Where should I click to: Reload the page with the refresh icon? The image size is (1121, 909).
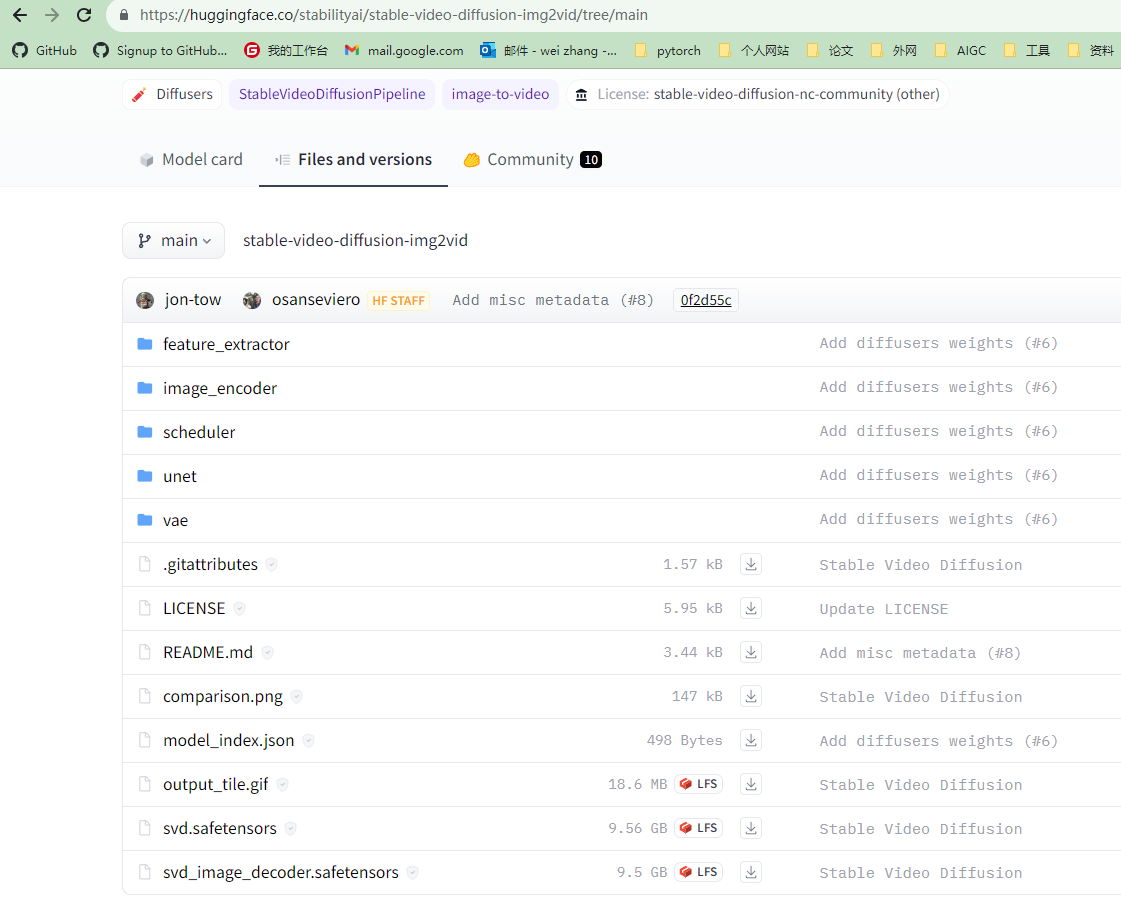coord(84,14)
